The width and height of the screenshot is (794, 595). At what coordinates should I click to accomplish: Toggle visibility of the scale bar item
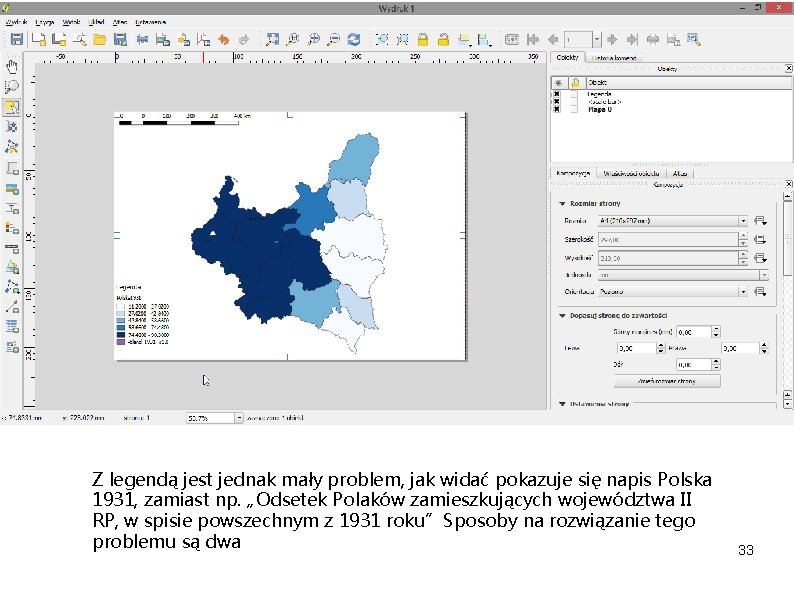pyautogui.click(x=556, y=101)
